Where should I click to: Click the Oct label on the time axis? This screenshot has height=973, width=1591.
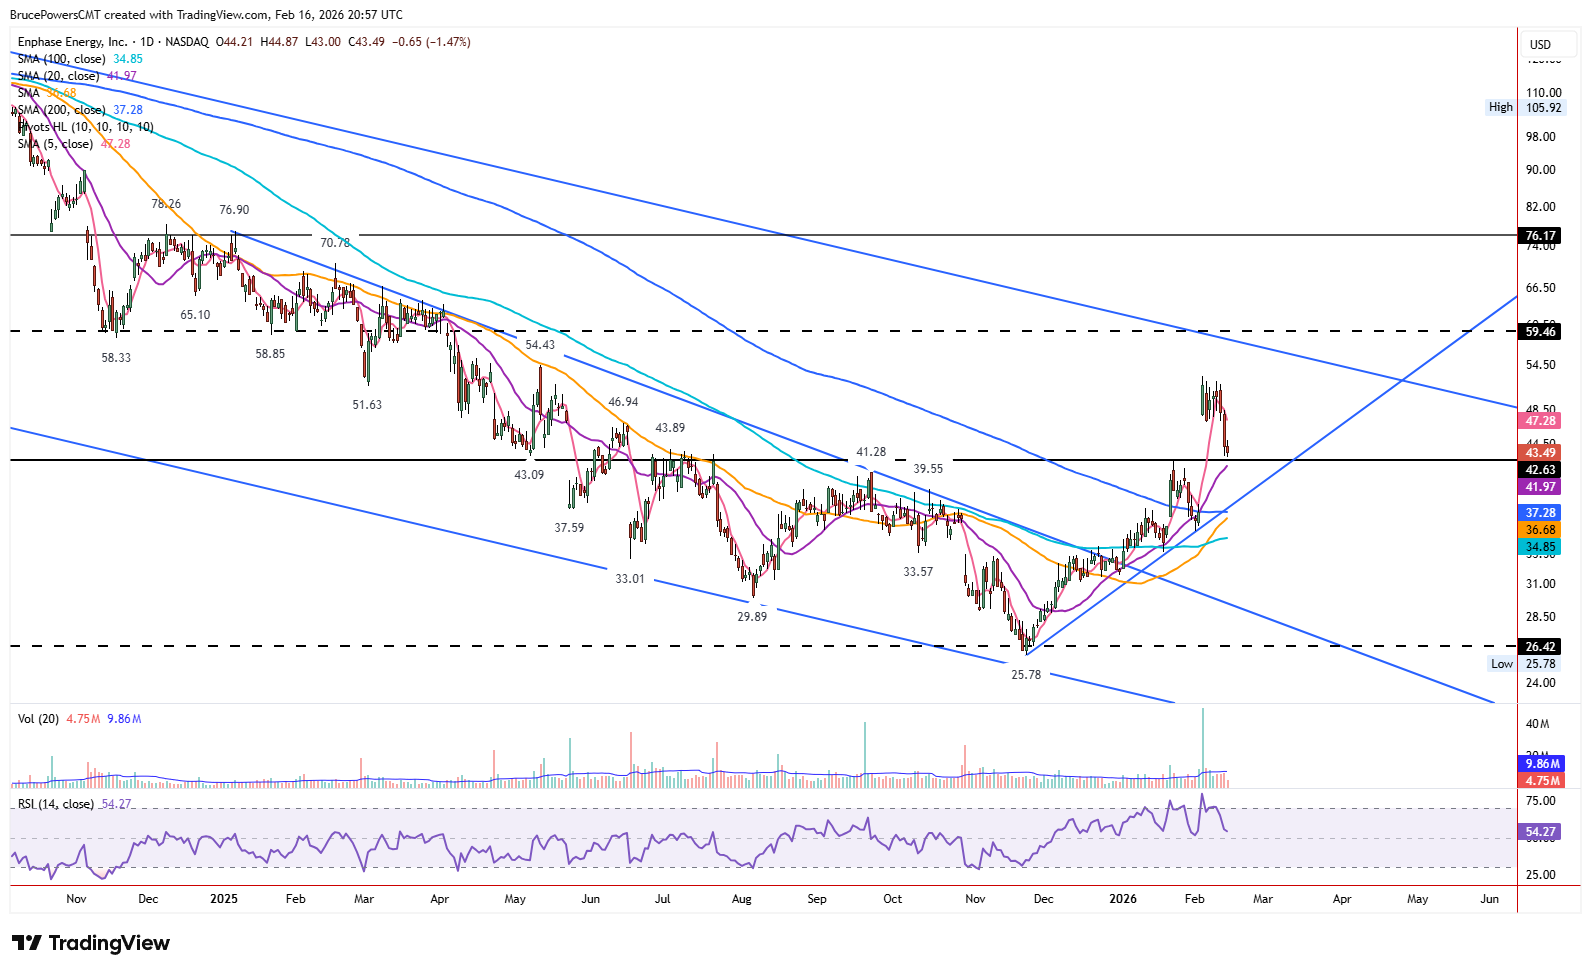coord(892,899)
